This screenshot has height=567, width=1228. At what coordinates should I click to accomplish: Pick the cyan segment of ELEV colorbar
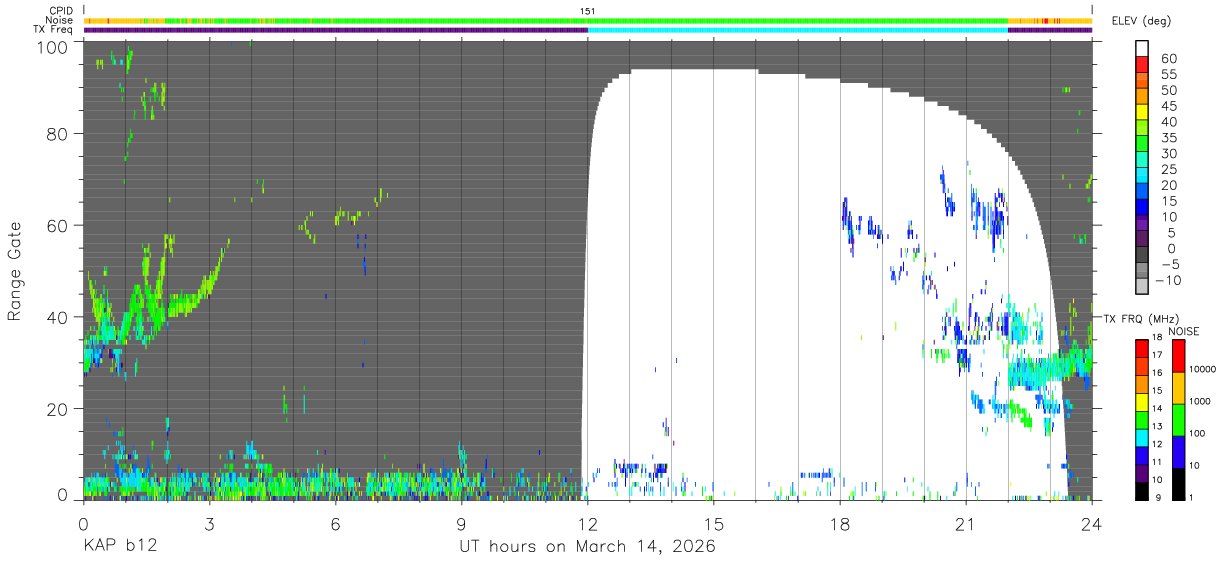[x=1142, y=177]
